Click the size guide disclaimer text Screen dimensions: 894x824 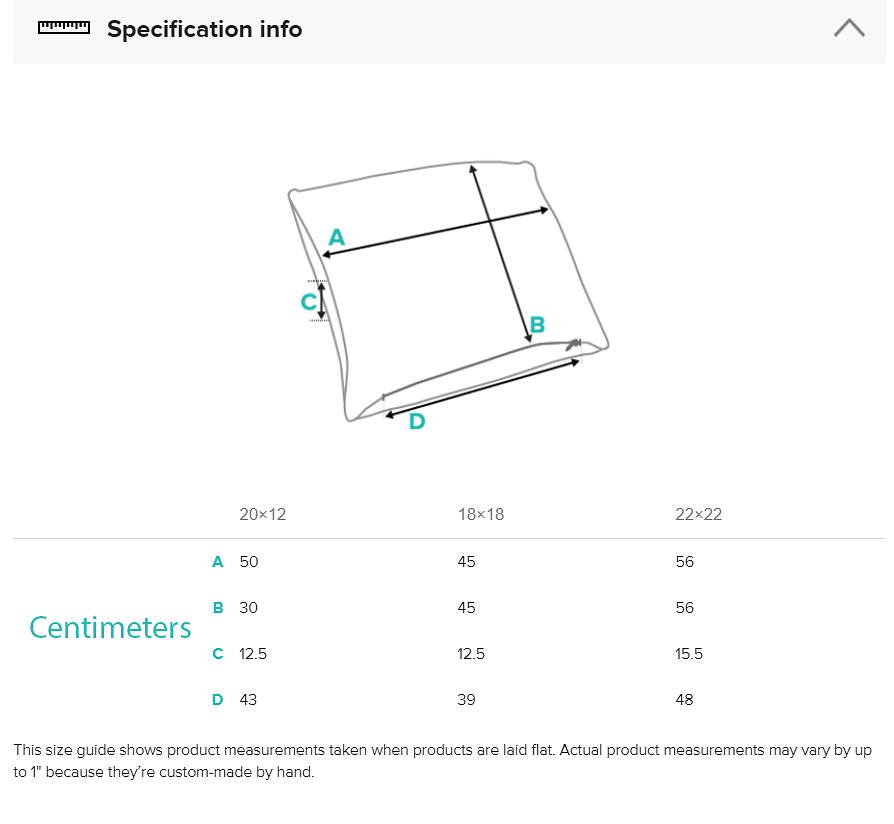pos(440,761)
